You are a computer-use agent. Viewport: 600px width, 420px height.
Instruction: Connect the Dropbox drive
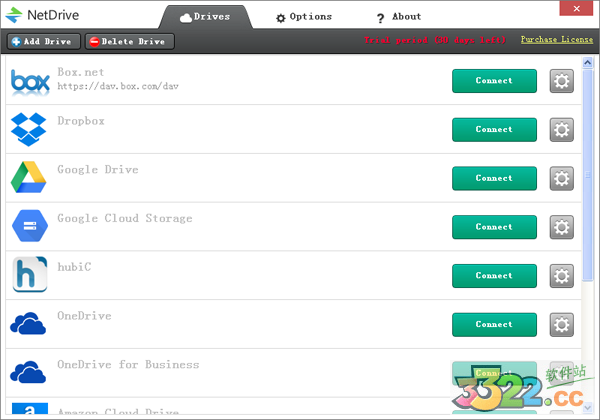(x=494, y=130)
